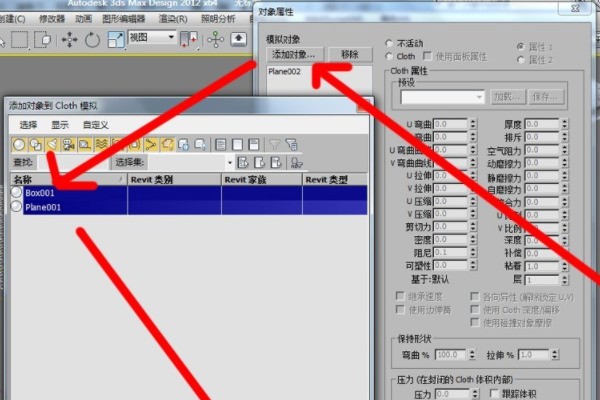Click the 添加对象... button
600x400 pixels.
click(292, 53)
